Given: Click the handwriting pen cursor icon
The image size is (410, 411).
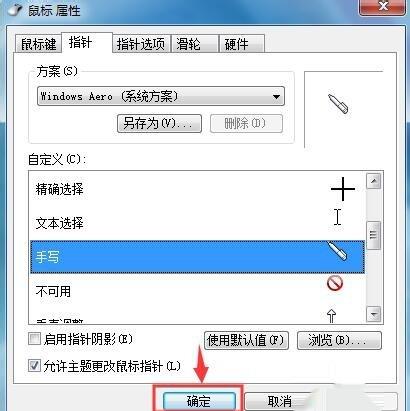Looking at the screenshot, I should 337,251.
